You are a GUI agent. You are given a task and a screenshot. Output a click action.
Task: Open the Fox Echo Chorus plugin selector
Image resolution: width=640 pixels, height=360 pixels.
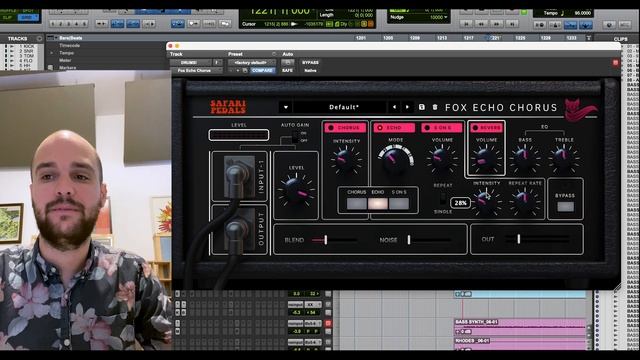tap(196, 71)
